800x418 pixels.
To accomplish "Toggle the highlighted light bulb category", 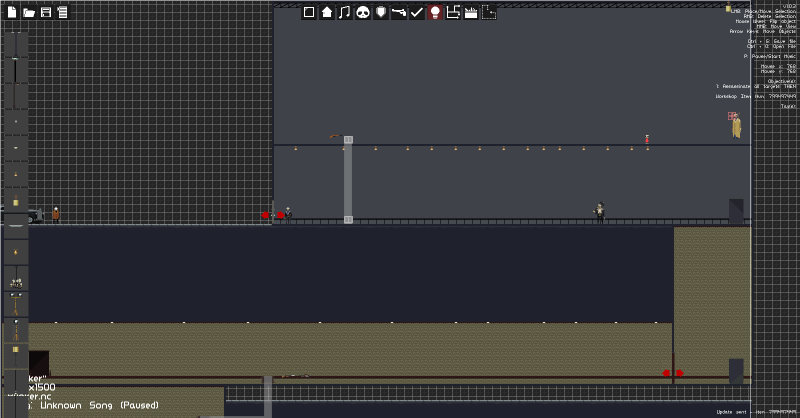I will pos(435,12).
